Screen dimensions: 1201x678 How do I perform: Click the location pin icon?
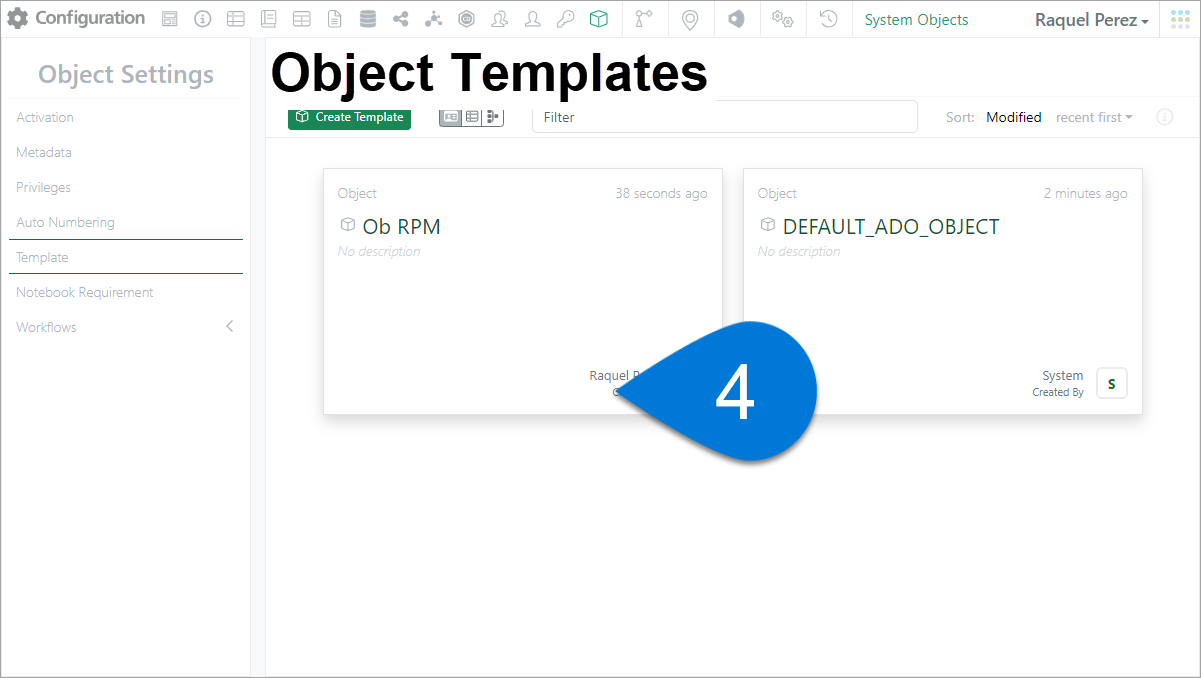(x=689, y=19)
